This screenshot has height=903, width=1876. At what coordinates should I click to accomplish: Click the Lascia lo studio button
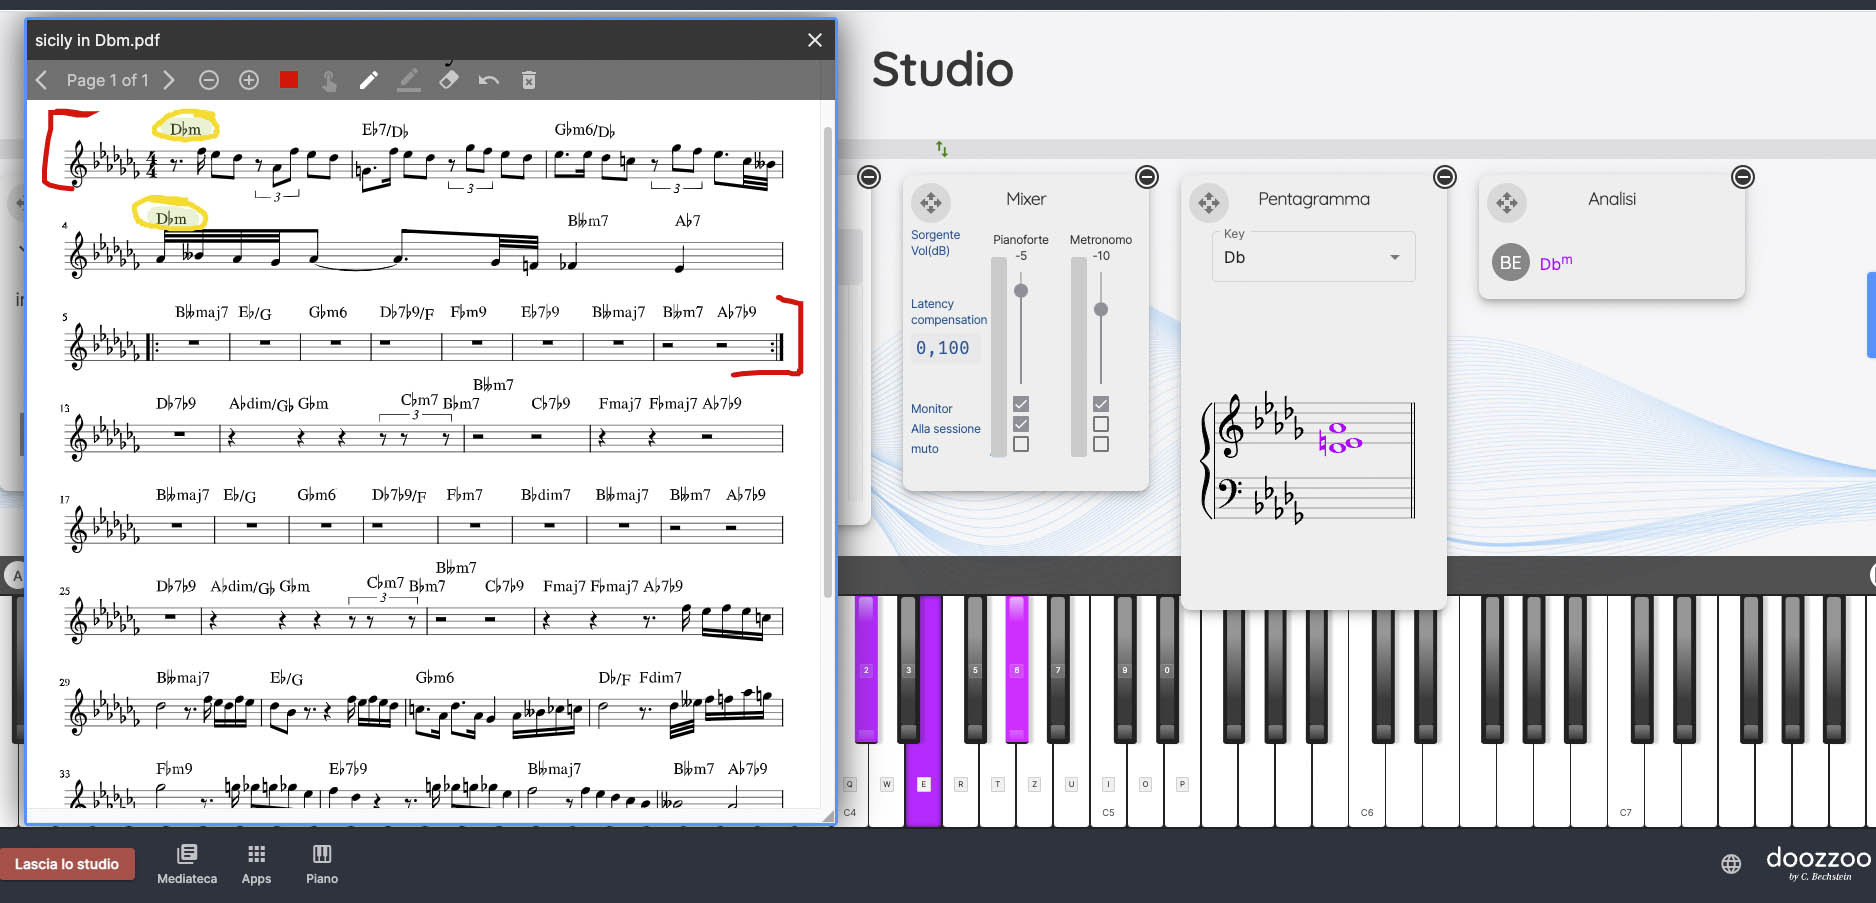[67, 864]
